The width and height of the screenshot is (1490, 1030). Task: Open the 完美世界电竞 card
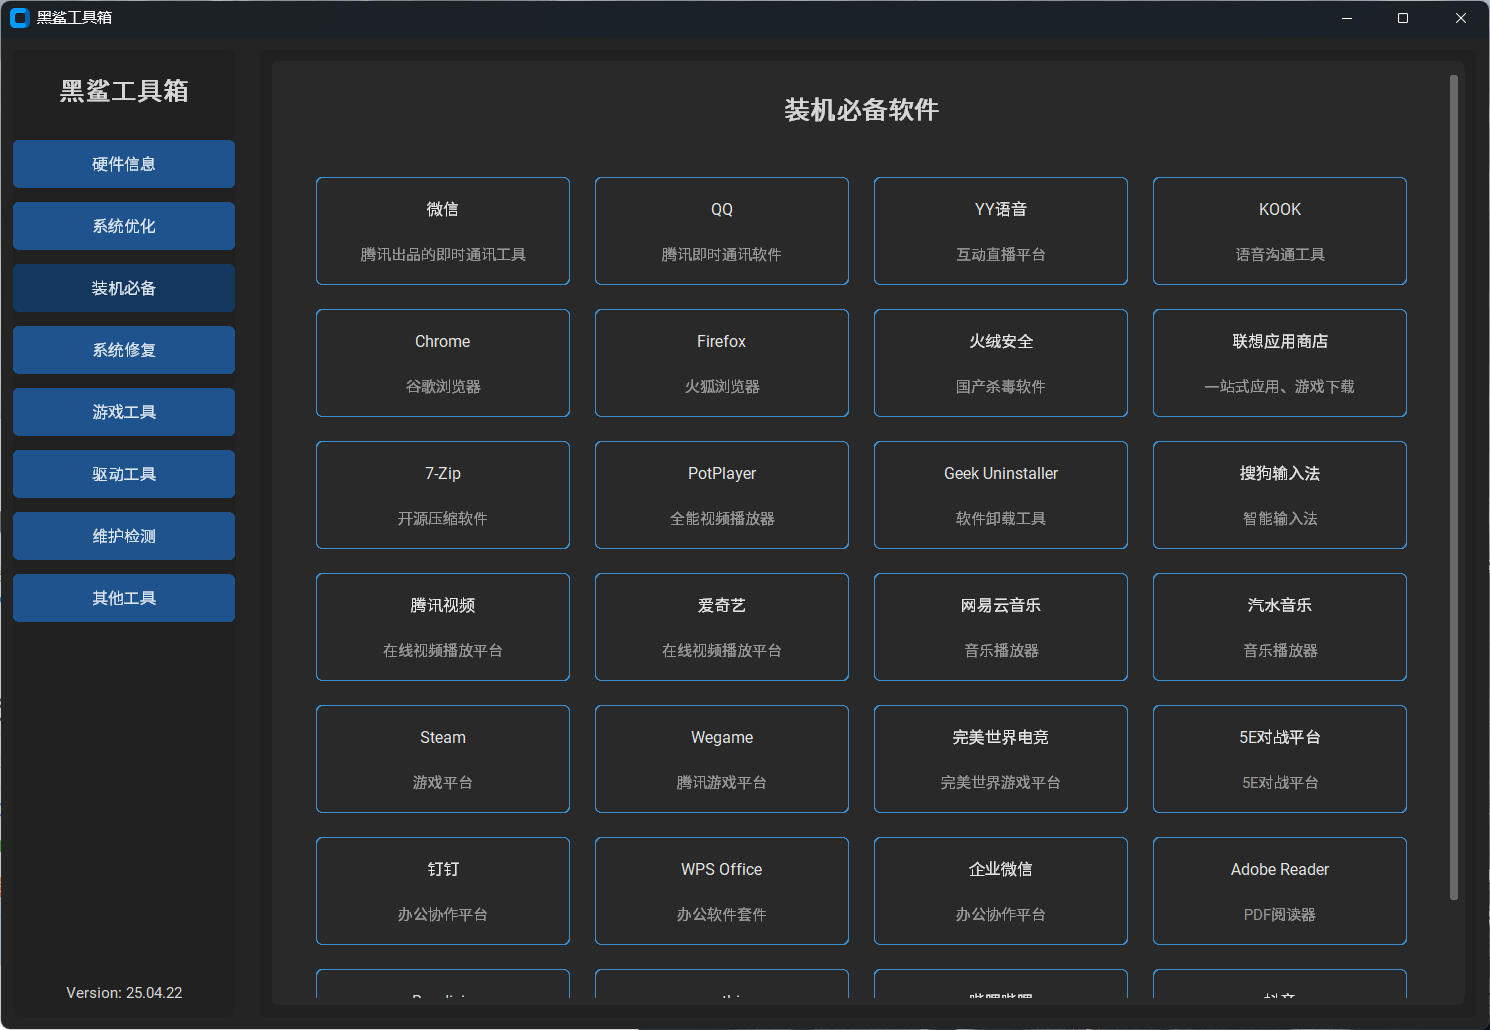[x=1001, y=759]
